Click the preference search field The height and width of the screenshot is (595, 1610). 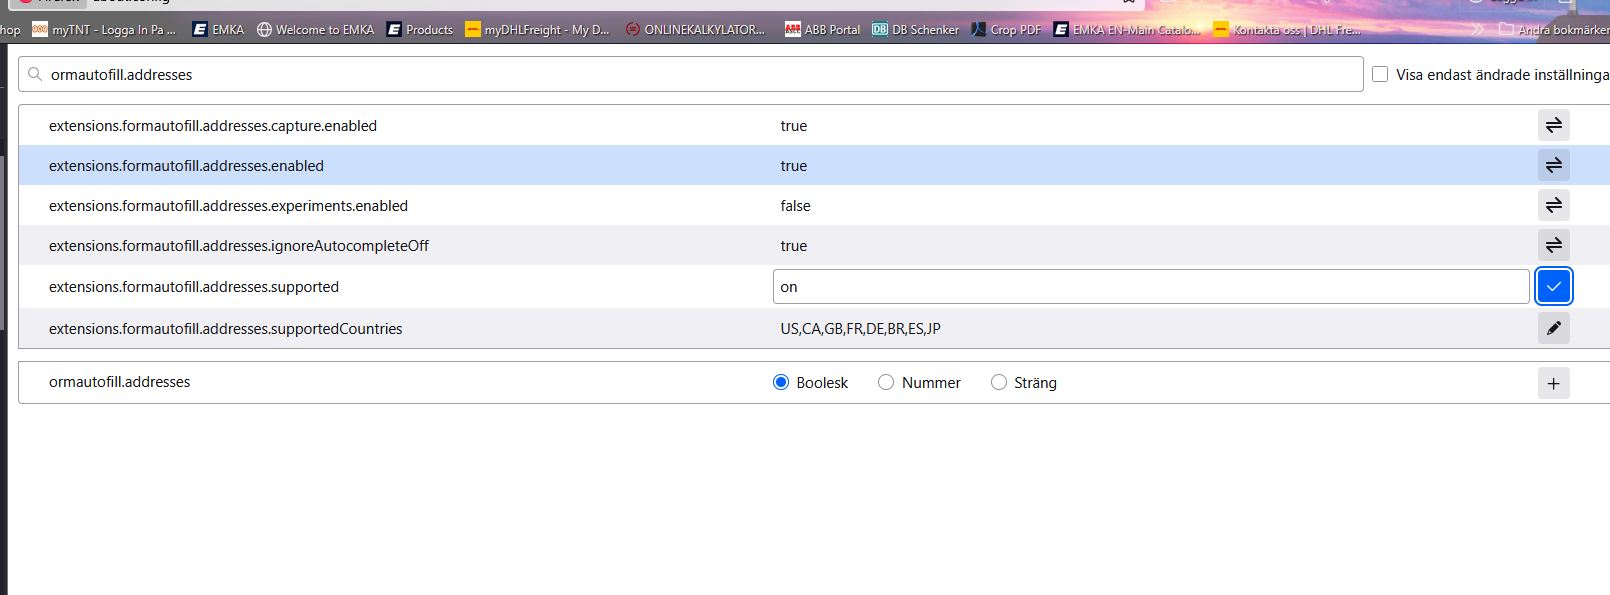pos(691,74)
